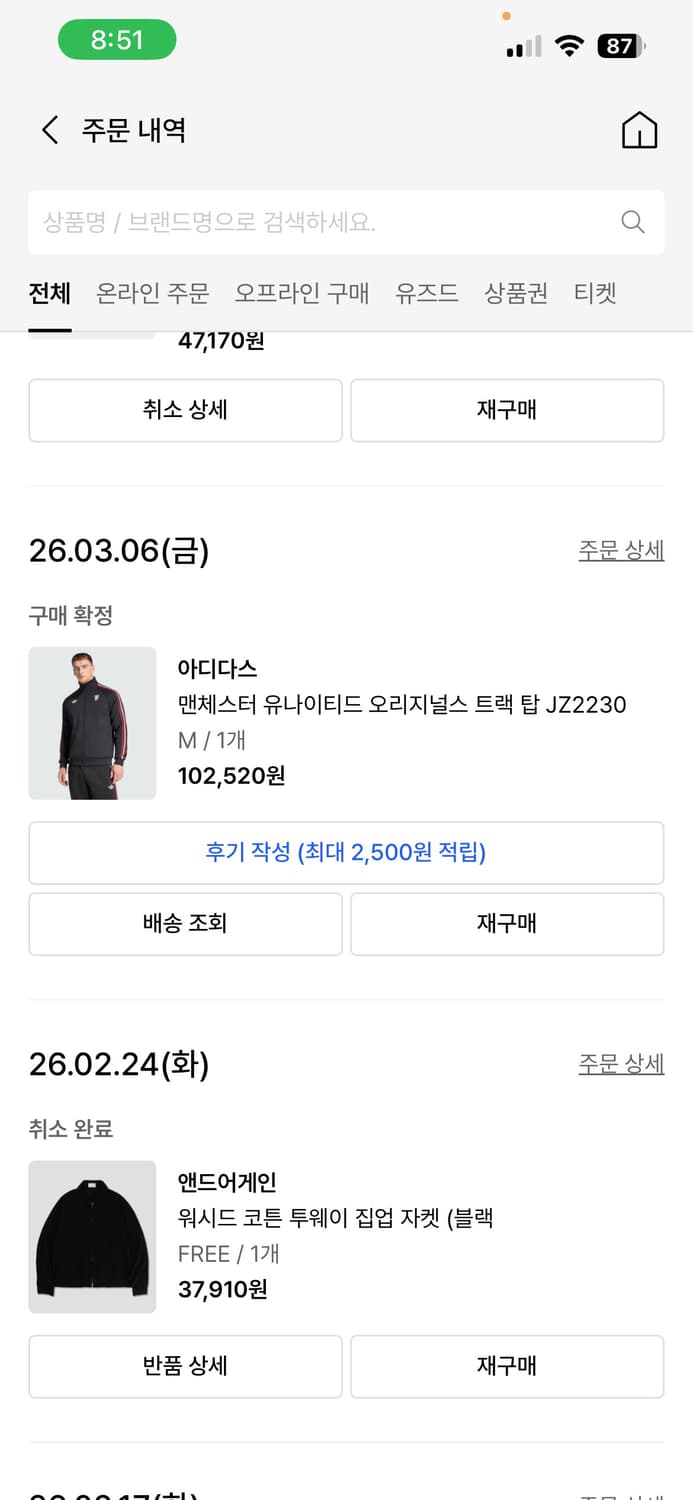693x1500 pixels.
Task: Tap the search magnifier icon
Action: 632,222
